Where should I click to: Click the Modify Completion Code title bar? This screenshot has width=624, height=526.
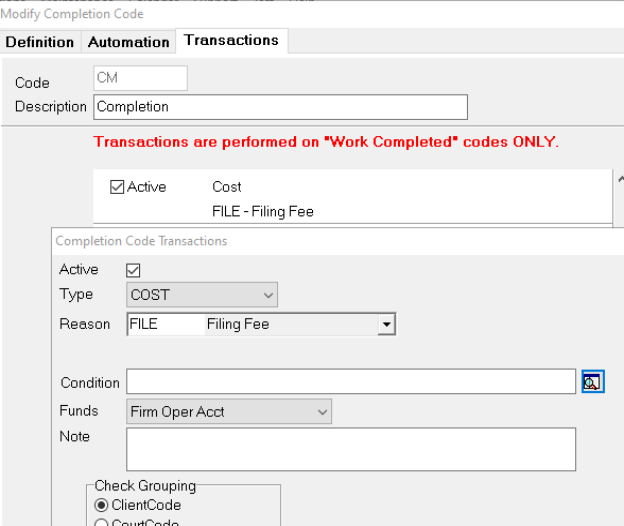[x=200, y=14]
